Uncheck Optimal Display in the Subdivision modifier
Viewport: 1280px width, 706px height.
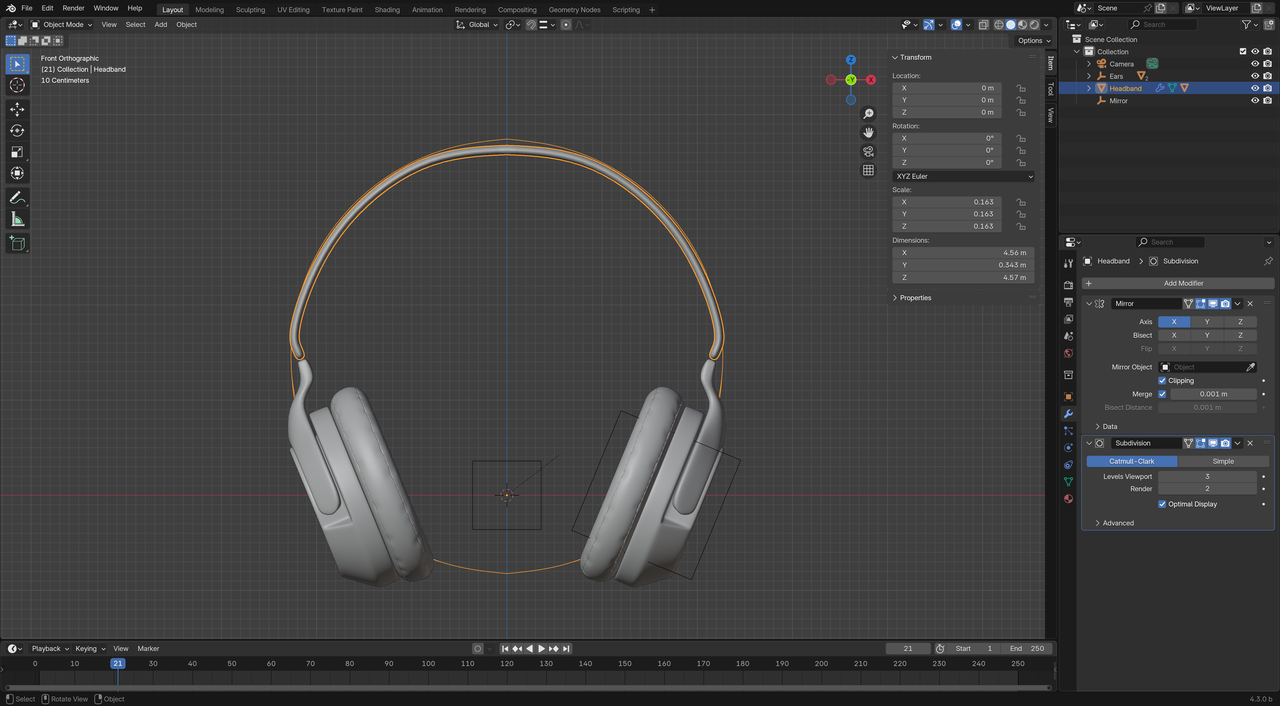point(1162,504)
